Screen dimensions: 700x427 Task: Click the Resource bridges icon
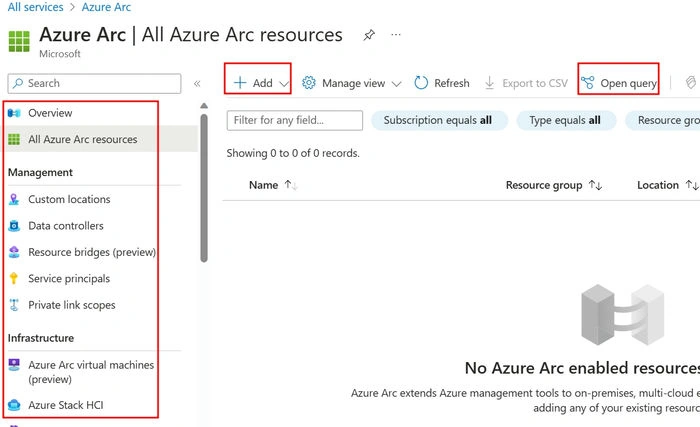pos(14,252)
